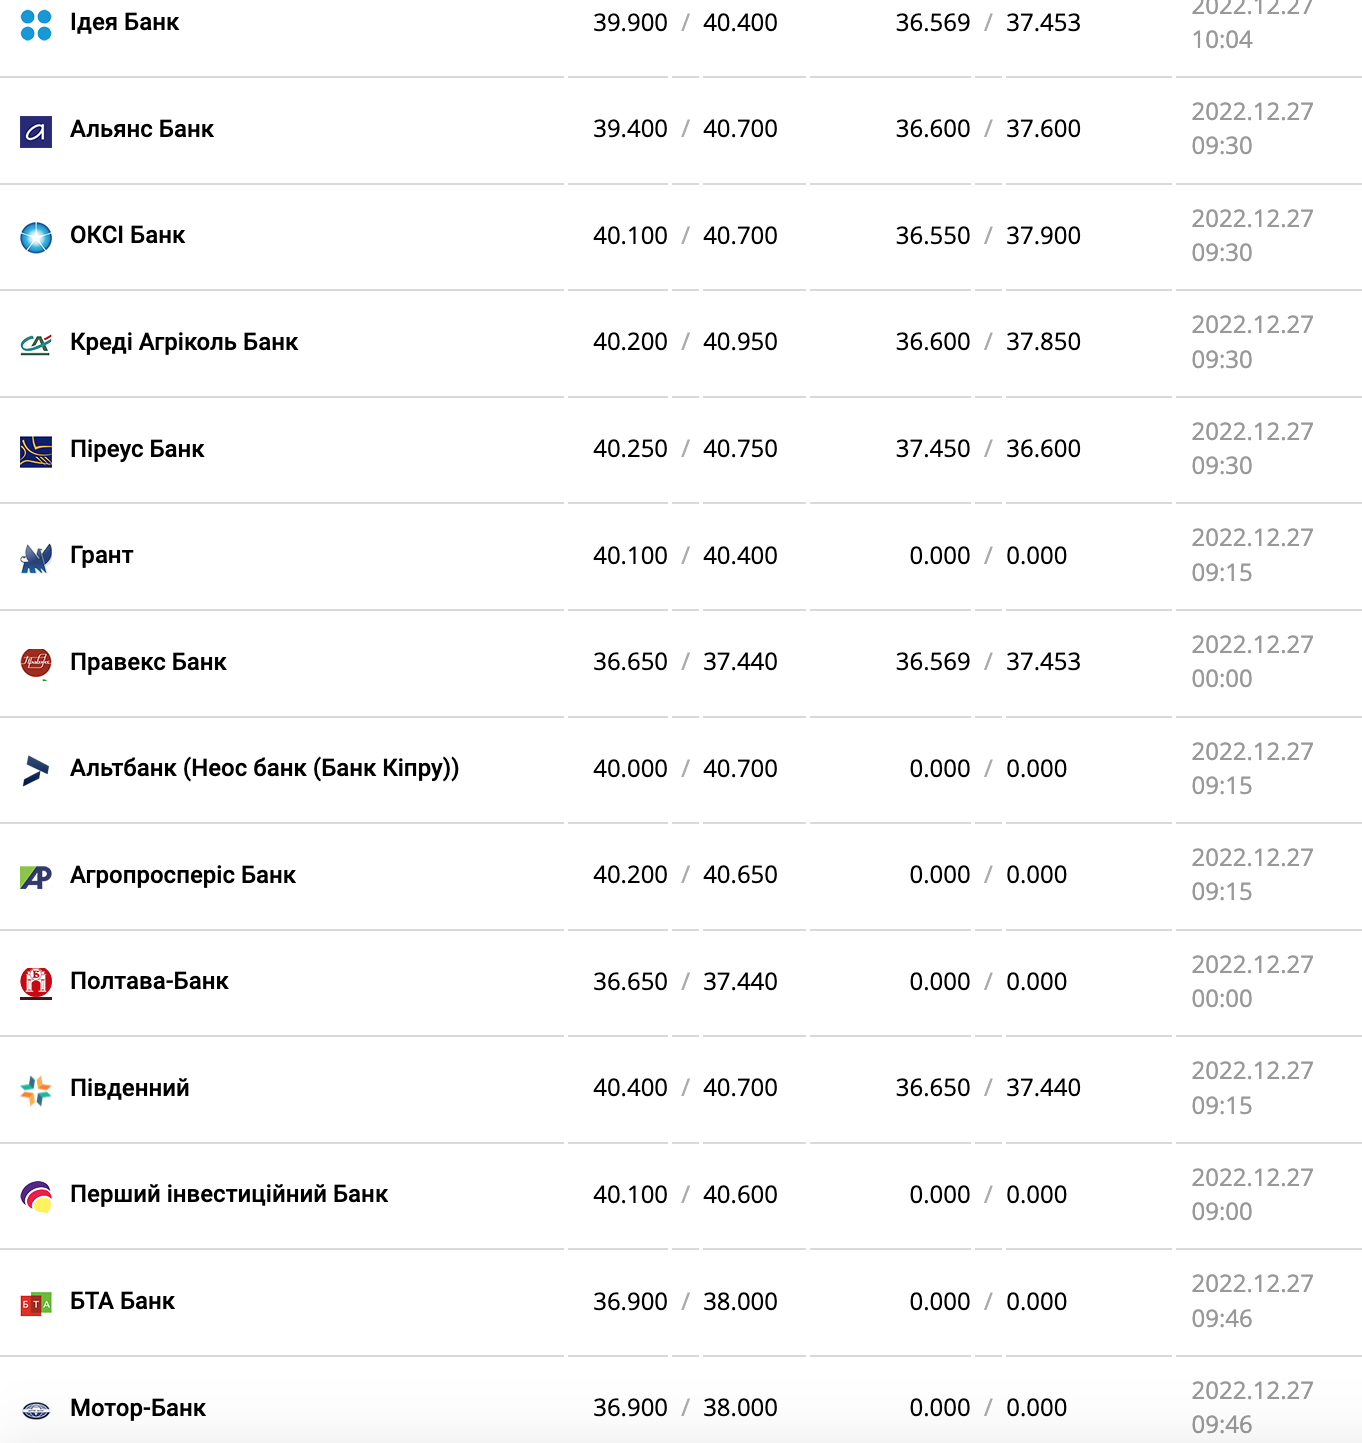The width and height of the screenshot is (1362, 1443).
Task: Click the Креді Агріколь Банк logo
Action: 36,345
